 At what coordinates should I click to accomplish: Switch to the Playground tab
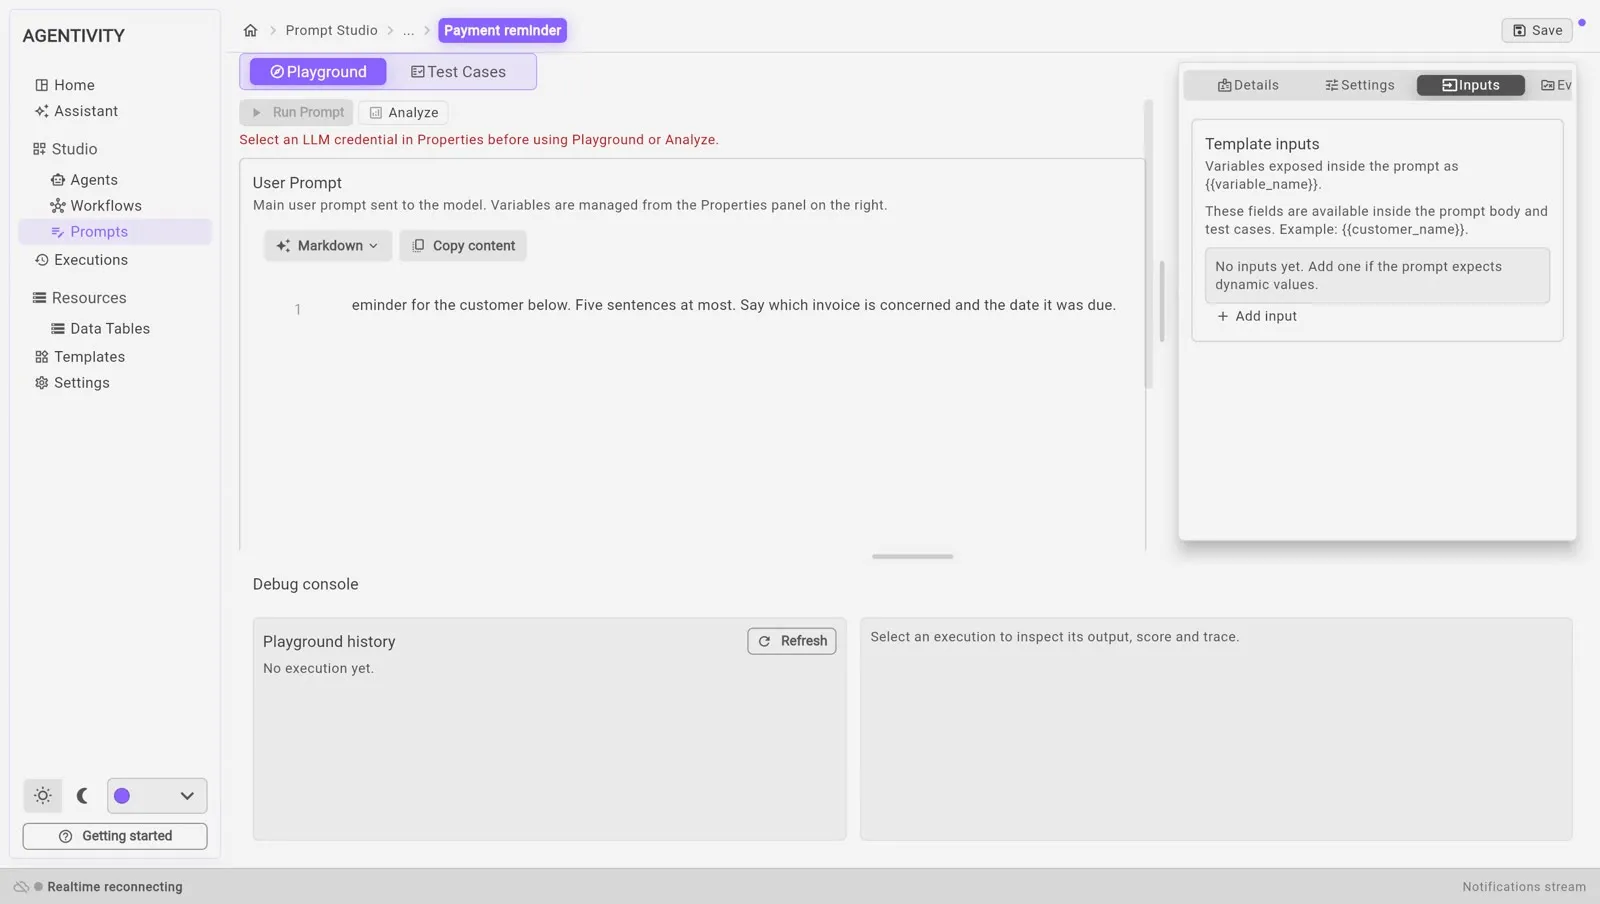pos(318,72)
